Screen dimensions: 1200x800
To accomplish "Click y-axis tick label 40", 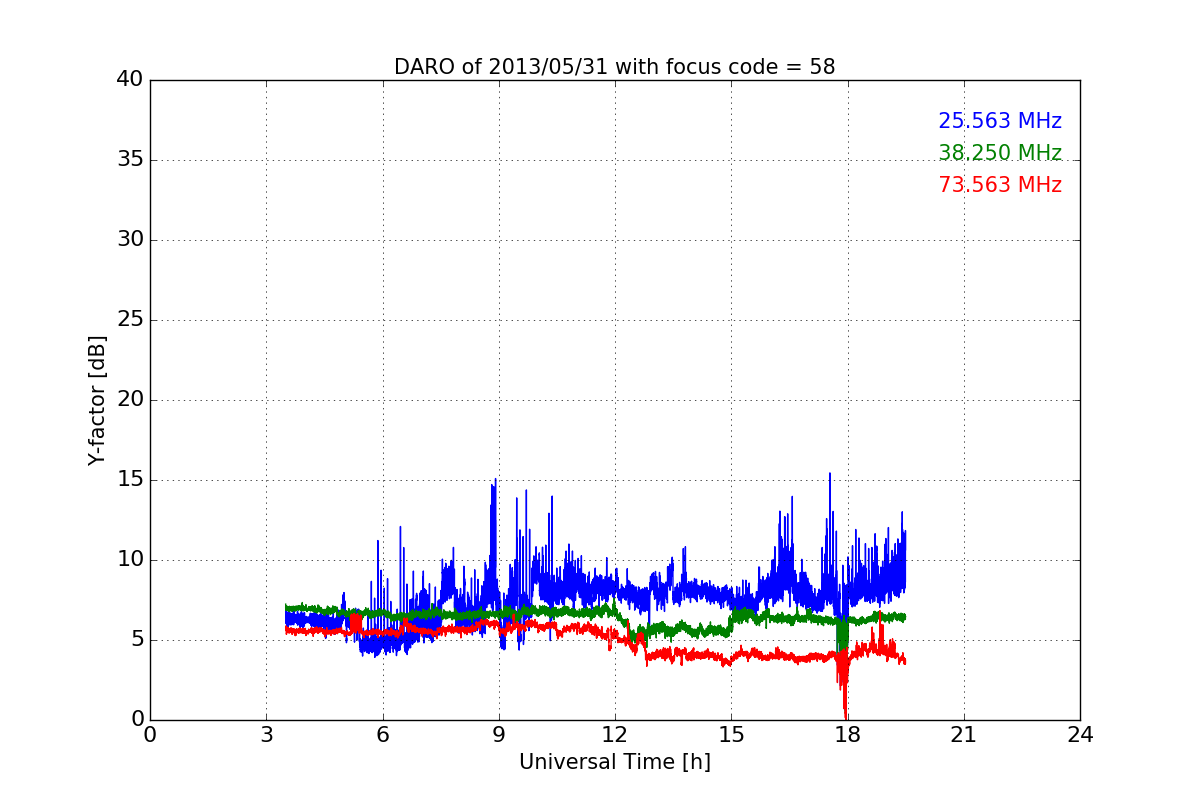I will pyautogui.click(x=130, y=80).
